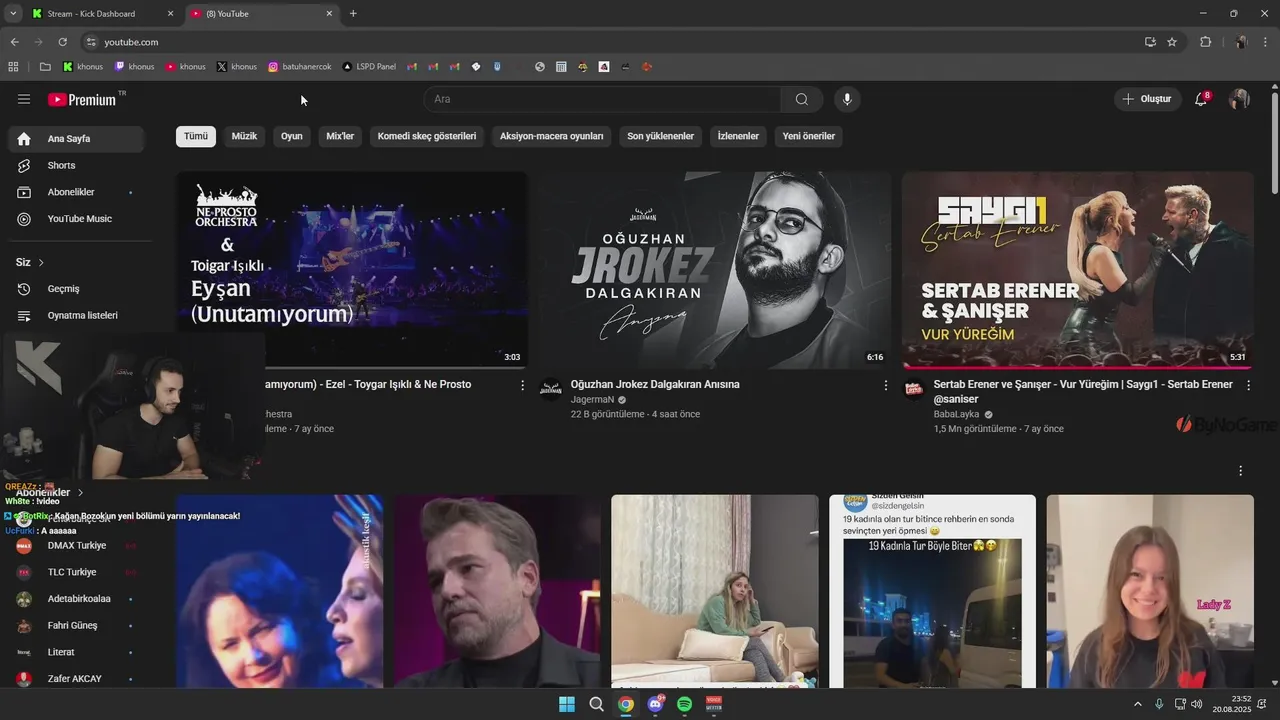Viewport: 1280px width, 720px height.
Task: Select Yeni öneriler chip
Action: coord(809,136)
